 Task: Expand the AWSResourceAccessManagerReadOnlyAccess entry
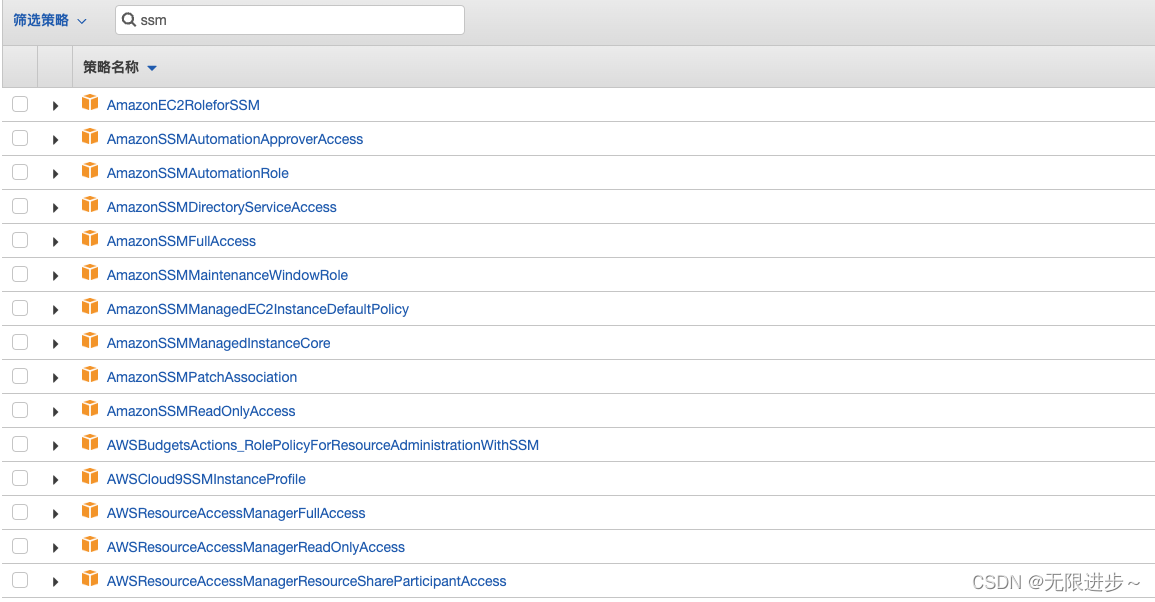click(x=55, y=546)
